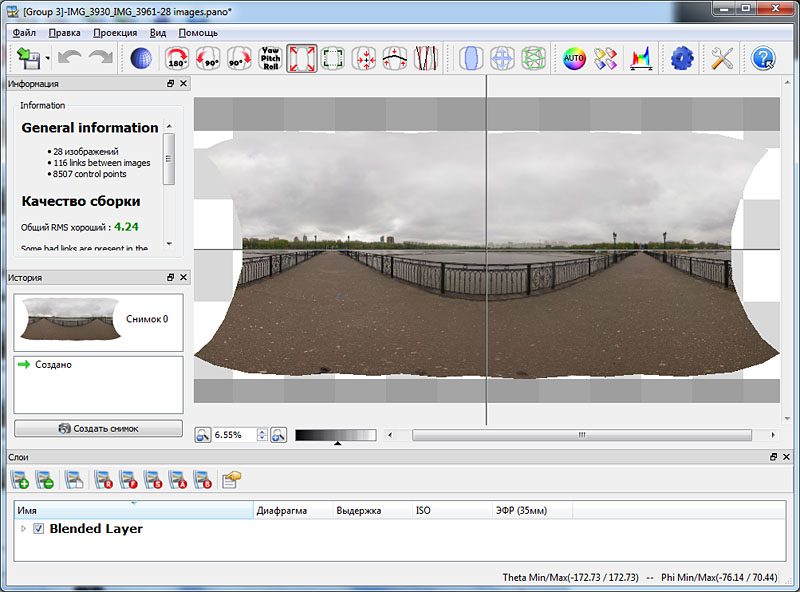Close the История panel
Viewport: 800px width, 592px height.
click(183, 277)
